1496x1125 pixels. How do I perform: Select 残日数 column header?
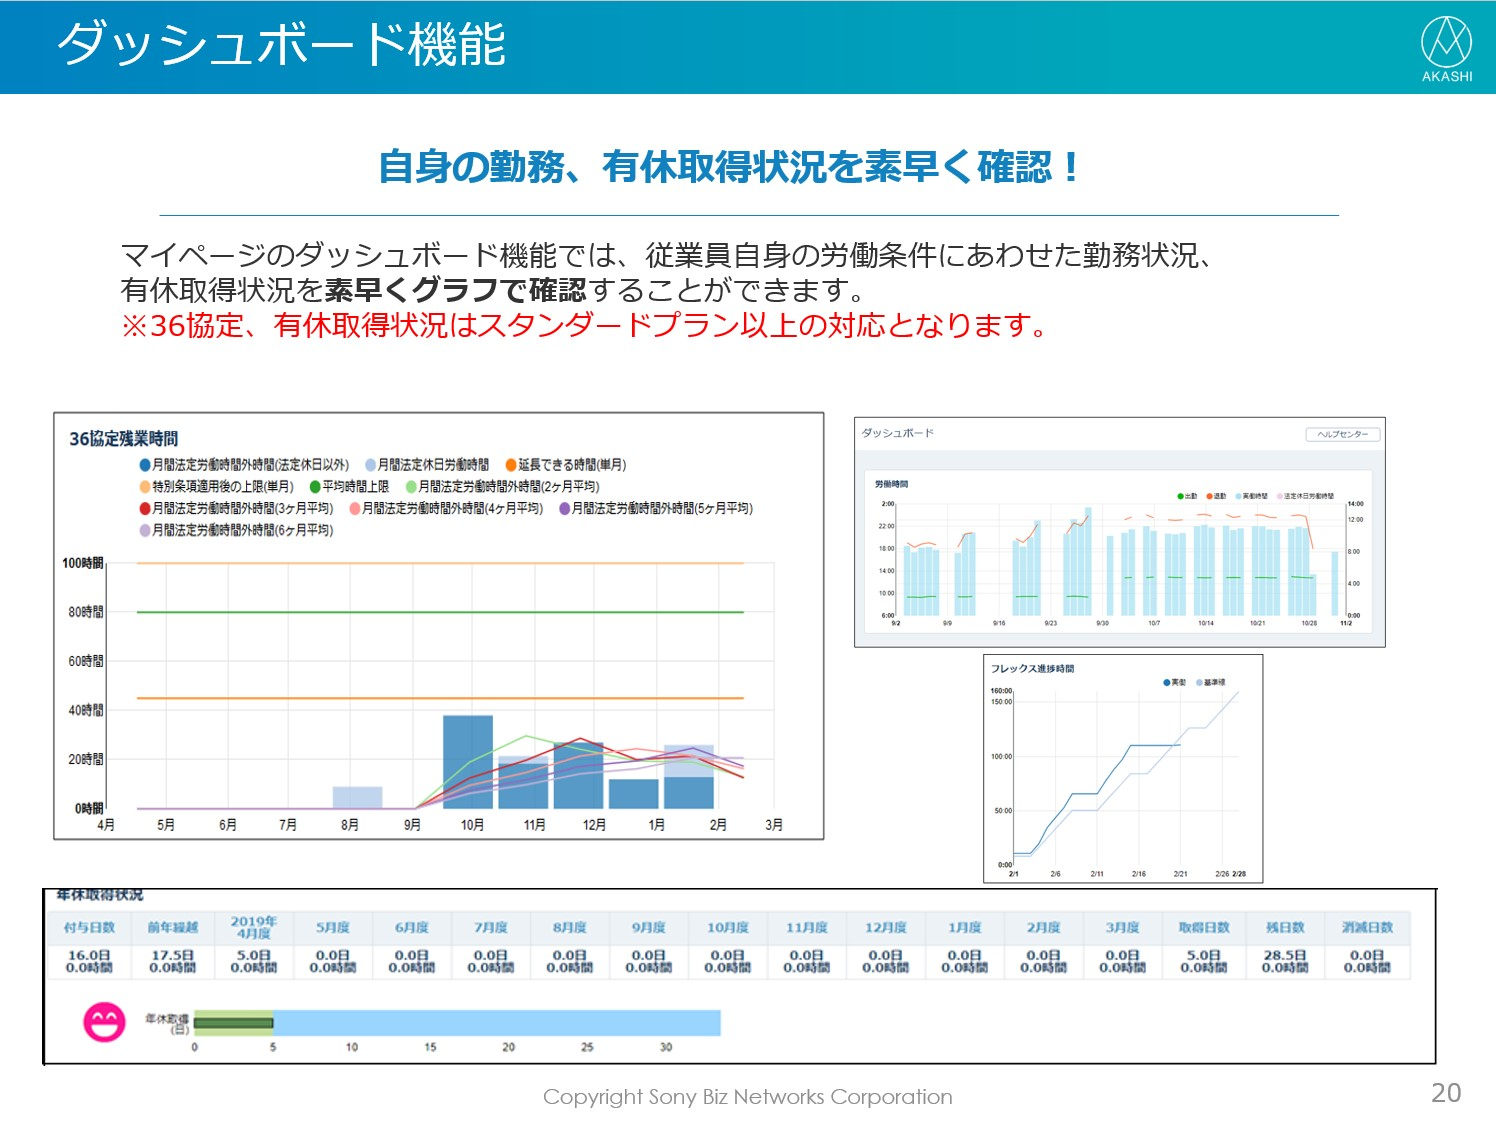coord(1285,927)
